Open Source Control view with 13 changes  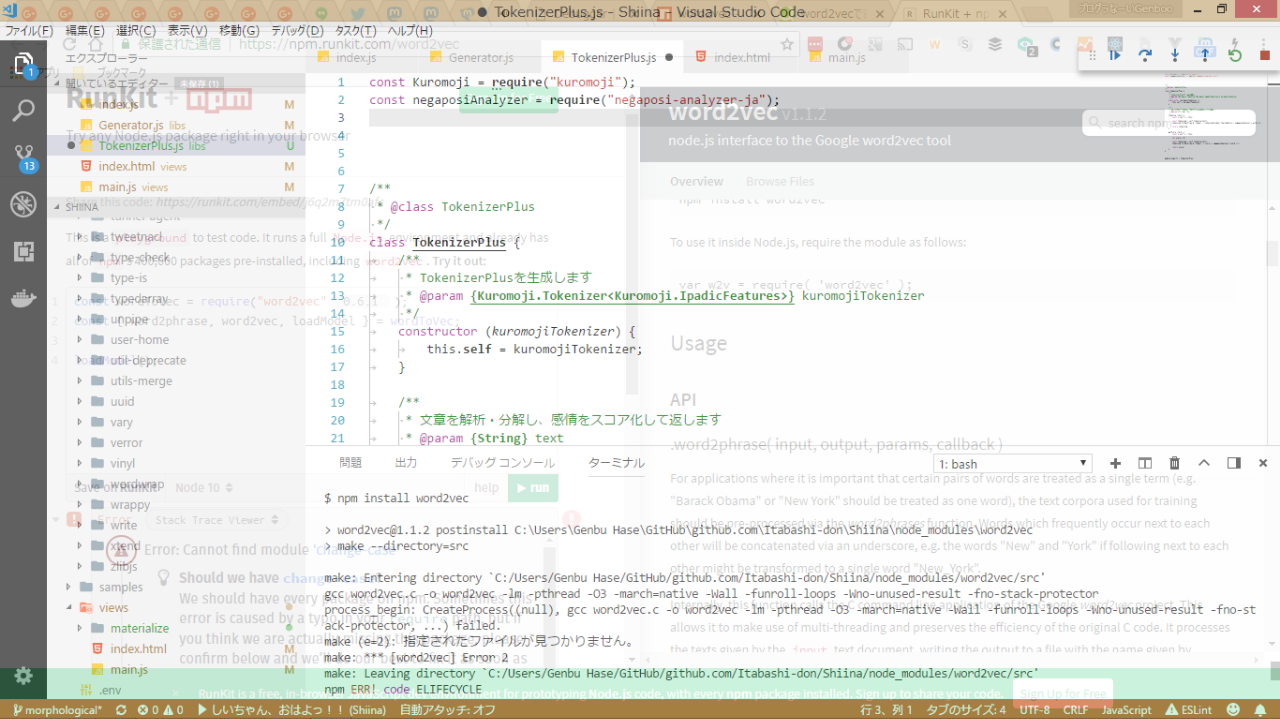click(24, 157)
